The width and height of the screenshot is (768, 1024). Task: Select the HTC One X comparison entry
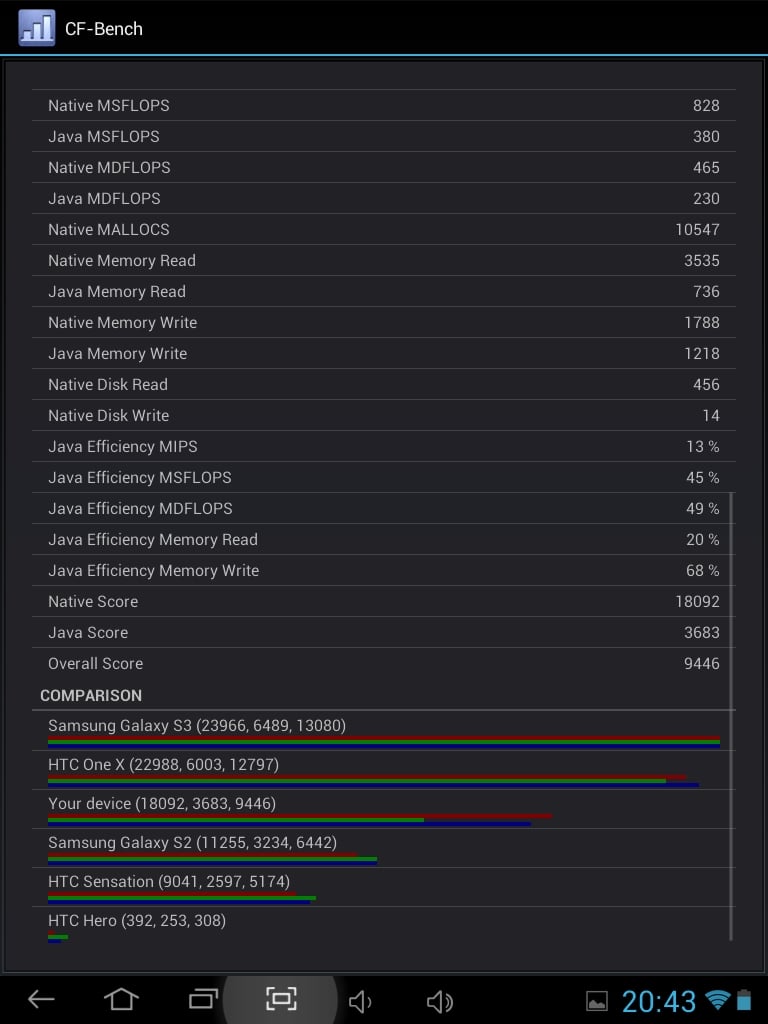[x=384, y=770]
